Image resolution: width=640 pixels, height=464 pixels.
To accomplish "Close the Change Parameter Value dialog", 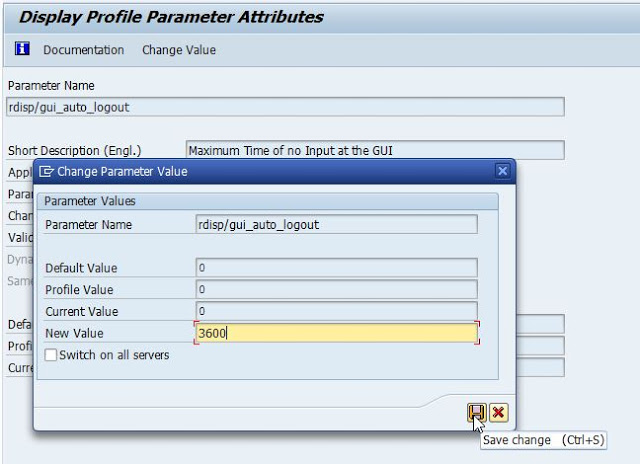I will click(502, 171).
